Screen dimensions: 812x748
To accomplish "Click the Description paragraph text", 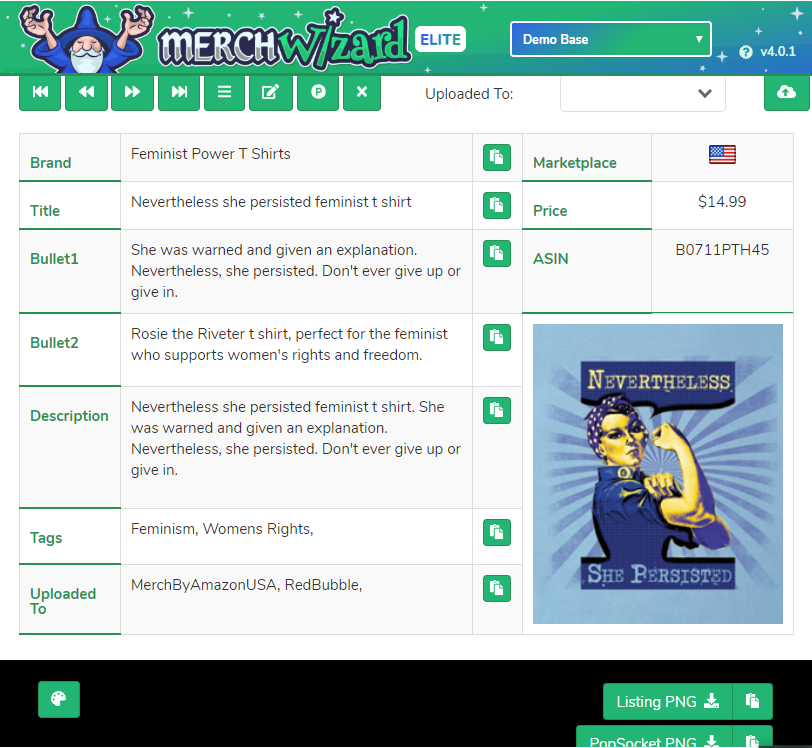I will pyautogui.click(x=296, y=438).
